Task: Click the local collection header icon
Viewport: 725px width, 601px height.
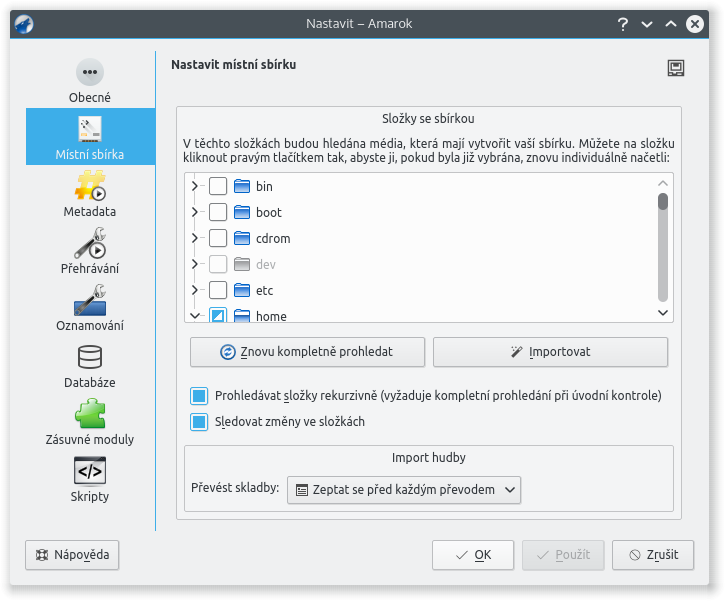Action: (x=676, y=68)
